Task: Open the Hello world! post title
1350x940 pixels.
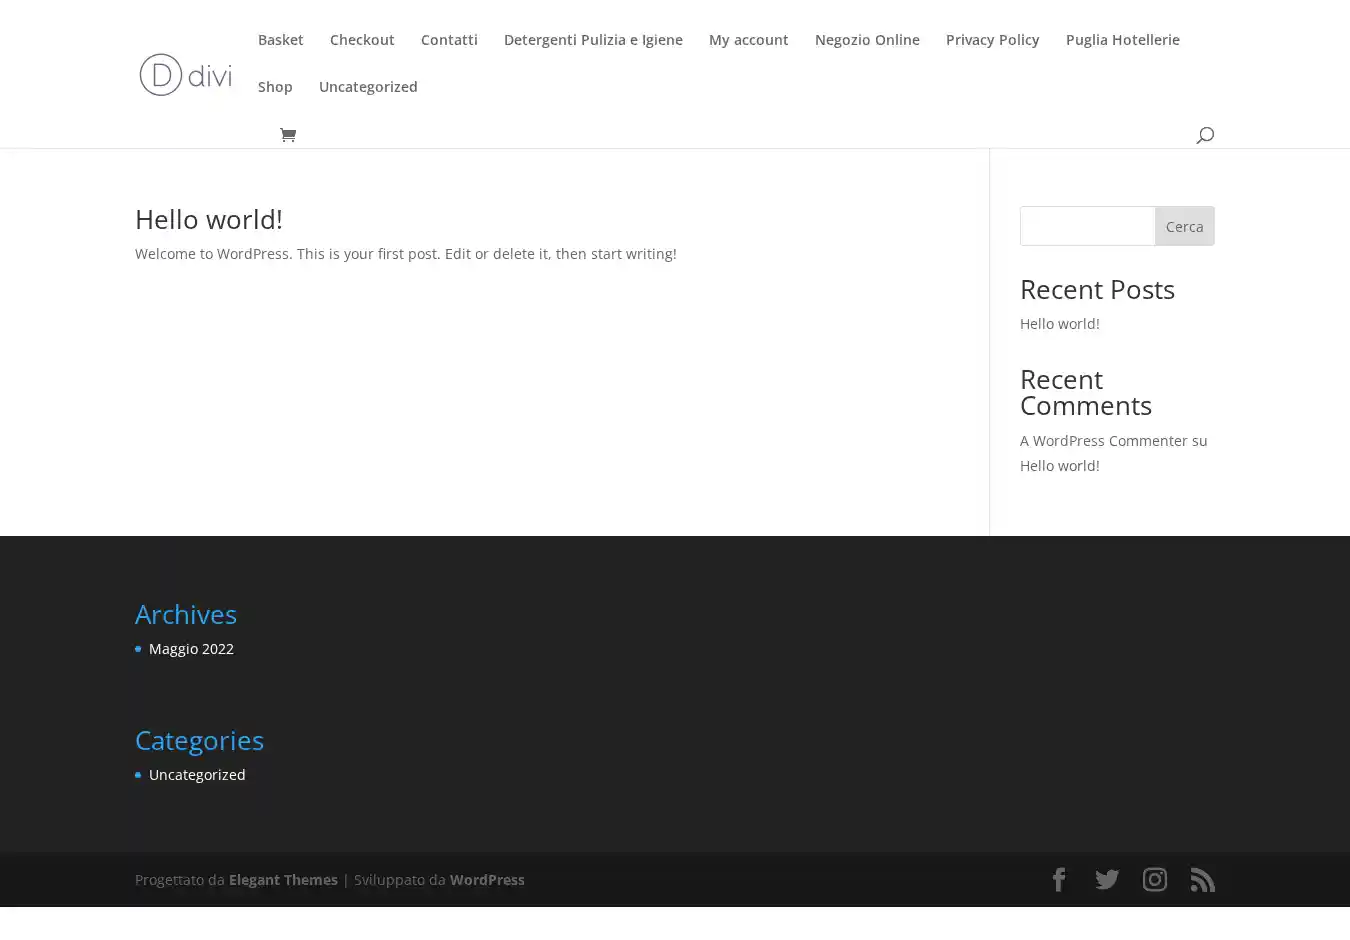Action: tap(209, 219)
